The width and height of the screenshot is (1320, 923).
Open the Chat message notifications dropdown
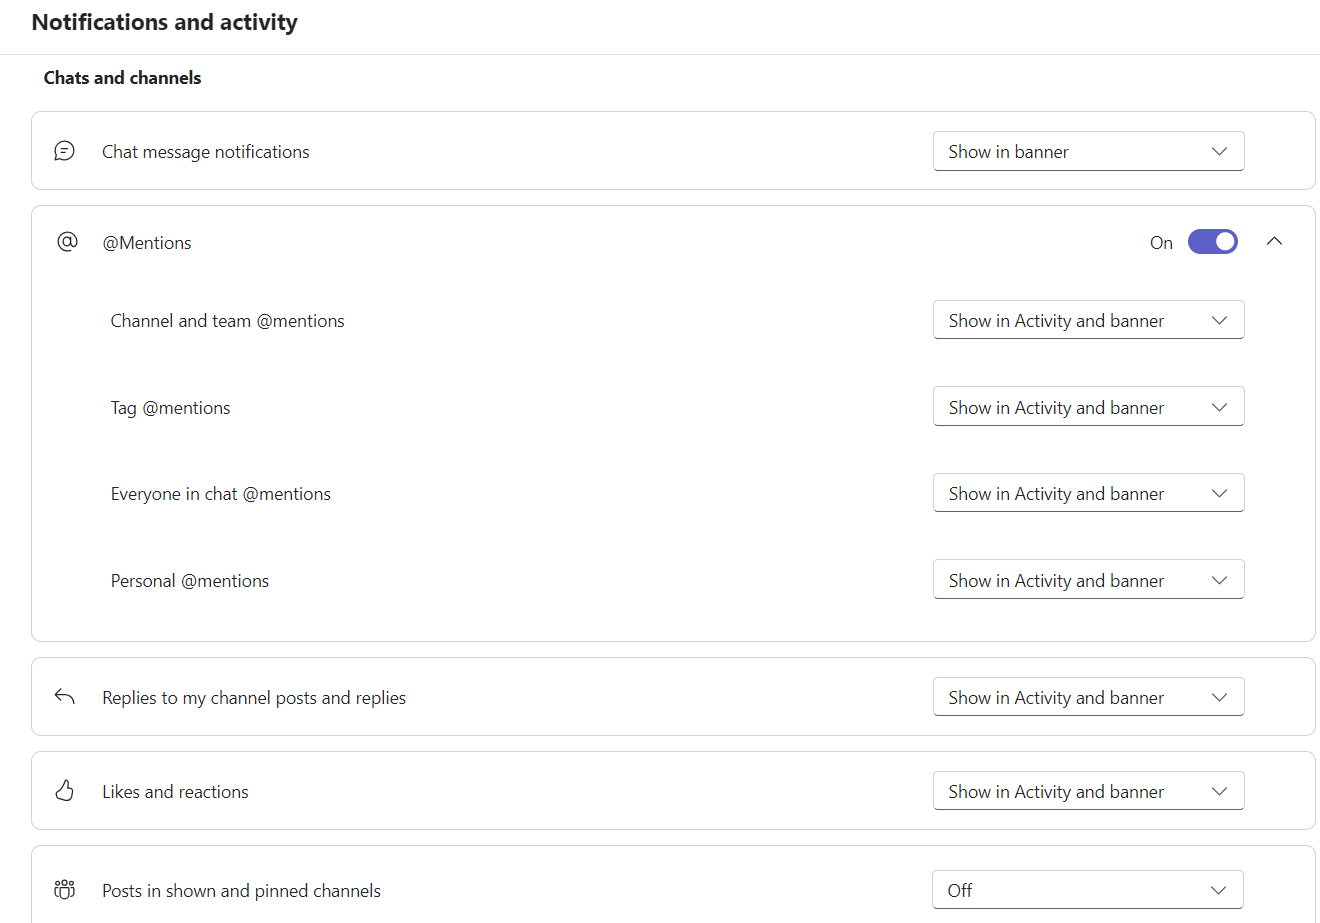click(1088, 151)
